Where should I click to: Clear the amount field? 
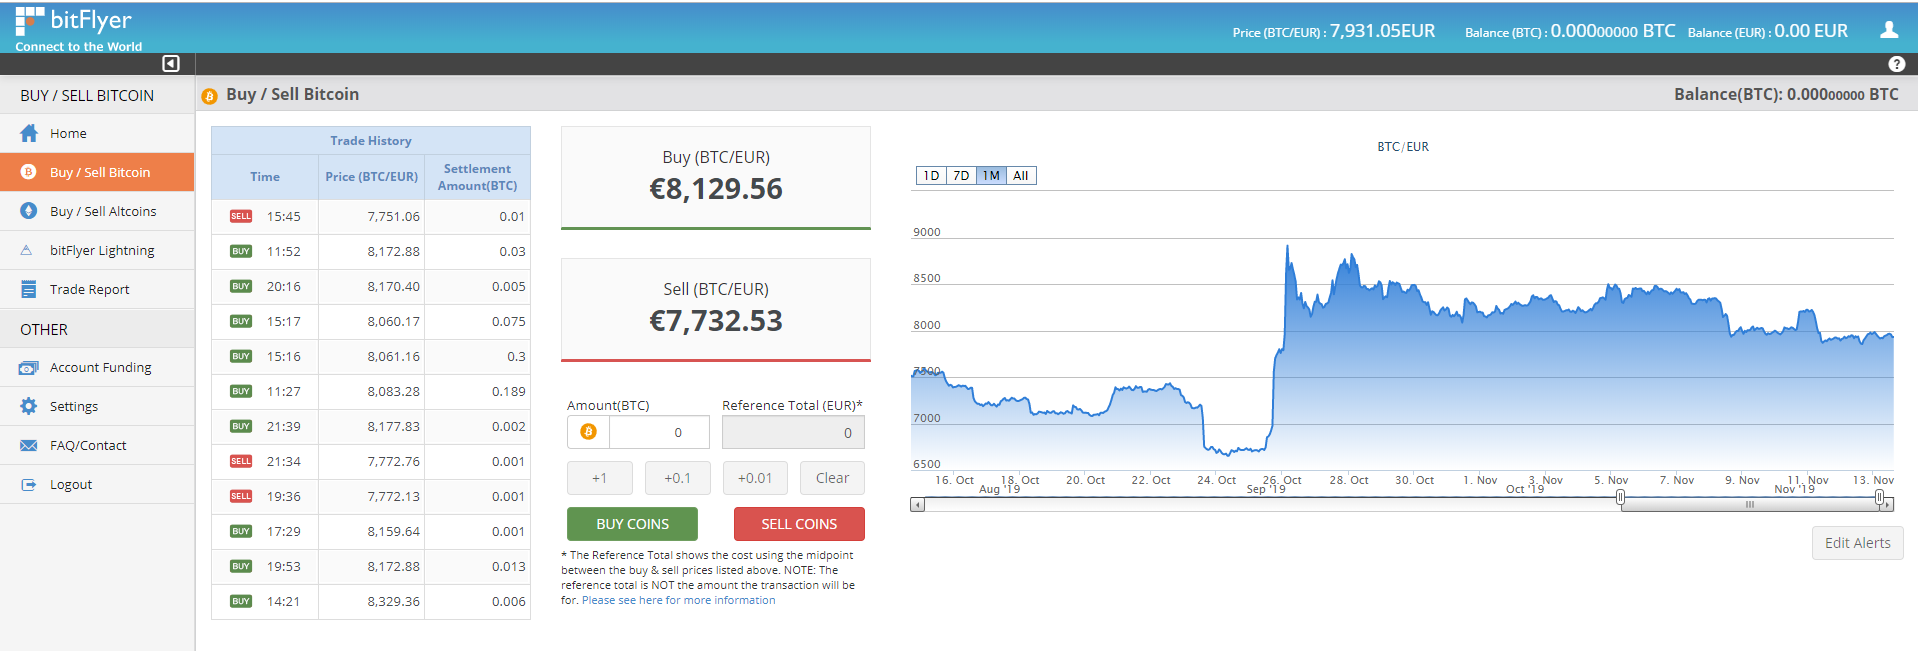click(x=832, y=478)
